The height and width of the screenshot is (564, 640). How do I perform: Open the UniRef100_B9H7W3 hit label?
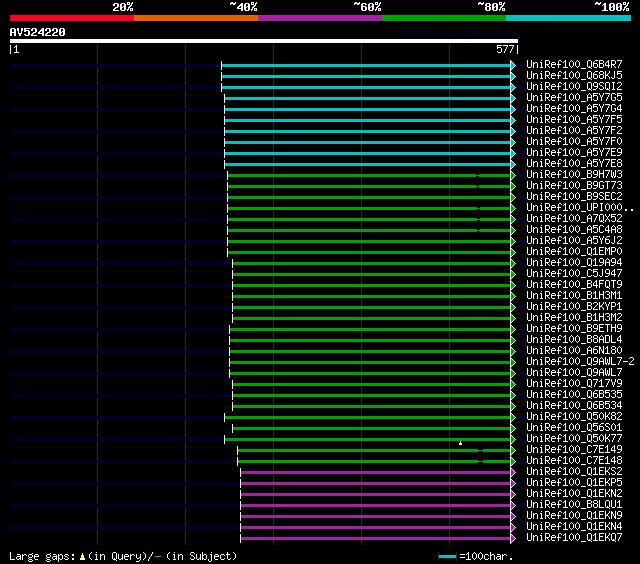[x=574, y=175]
